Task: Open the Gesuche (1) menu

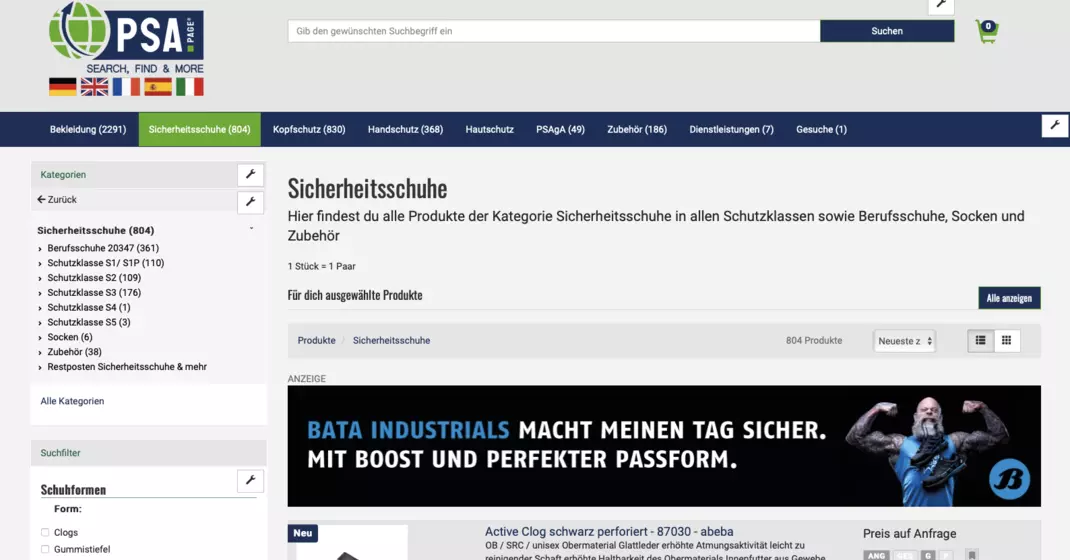Action: point(821,130)
